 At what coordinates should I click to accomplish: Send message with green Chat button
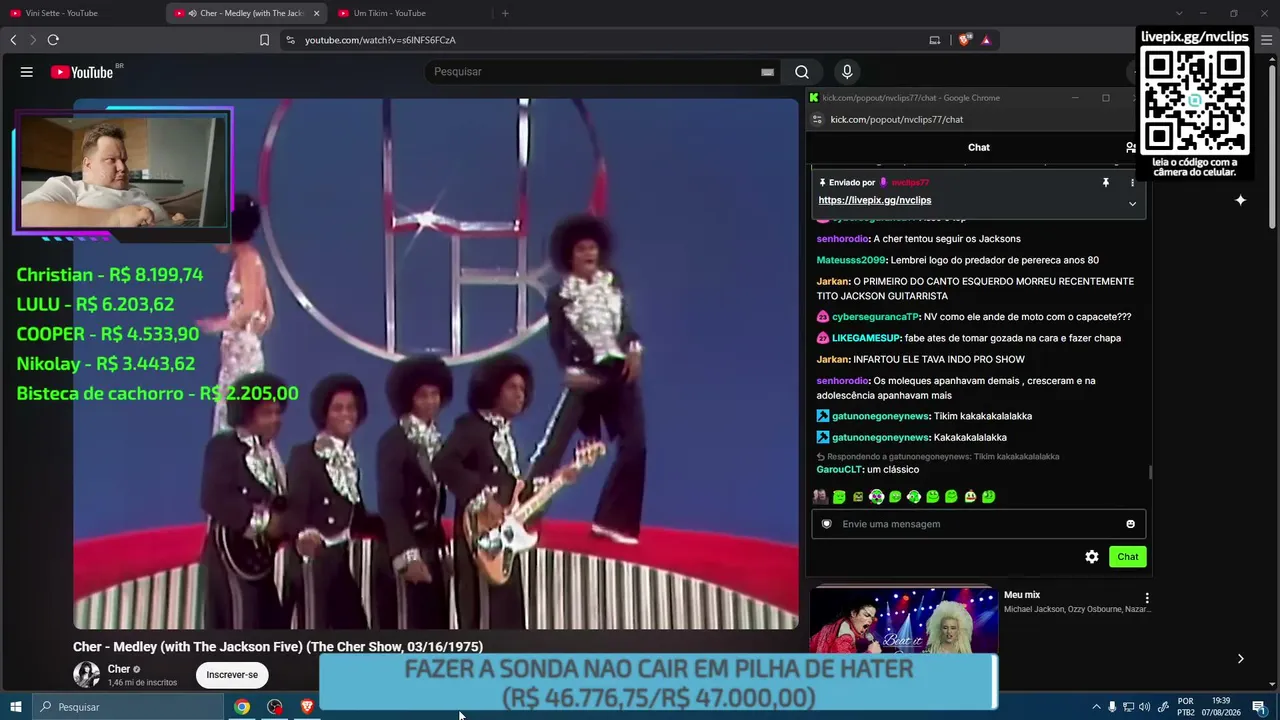point(1128,557)
